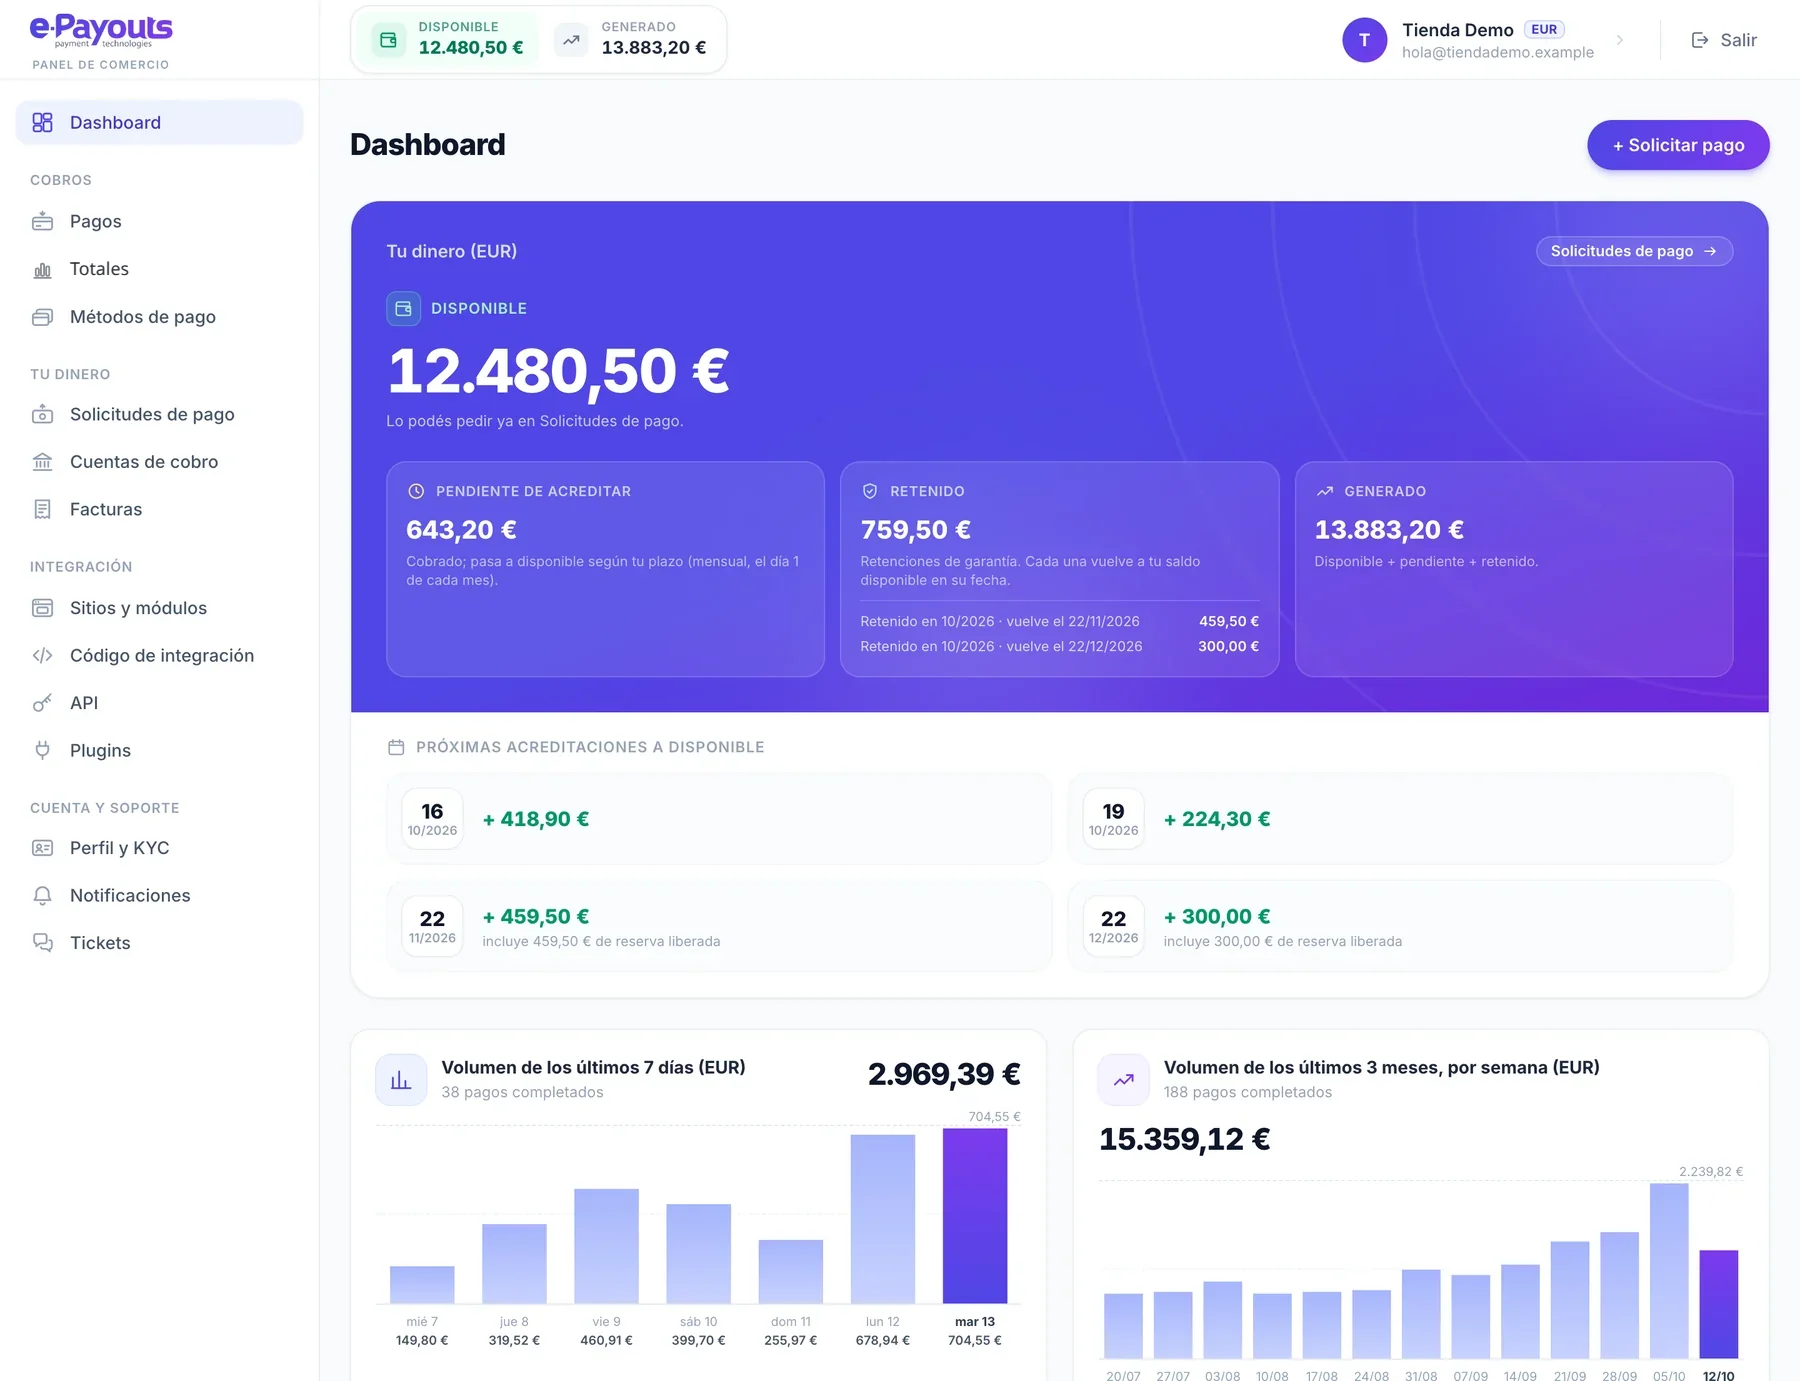The width and height of the screenshot is (1800, 1381).
Task: Click the e-Payouts logo
Action: (101, 30)
